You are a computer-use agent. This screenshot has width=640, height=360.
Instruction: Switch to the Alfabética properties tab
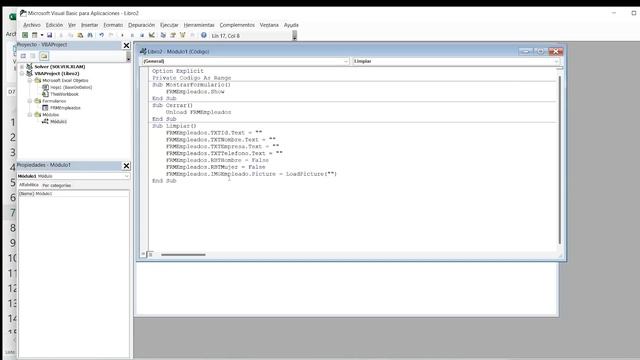coord(29,185)
